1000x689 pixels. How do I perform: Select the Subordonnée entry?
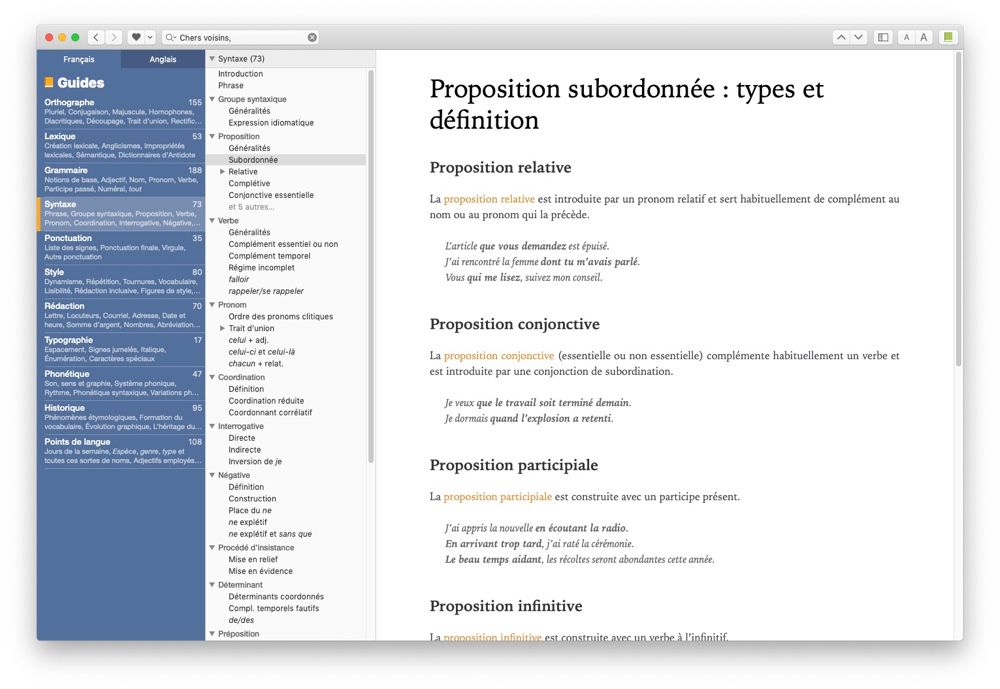(253, 159)
